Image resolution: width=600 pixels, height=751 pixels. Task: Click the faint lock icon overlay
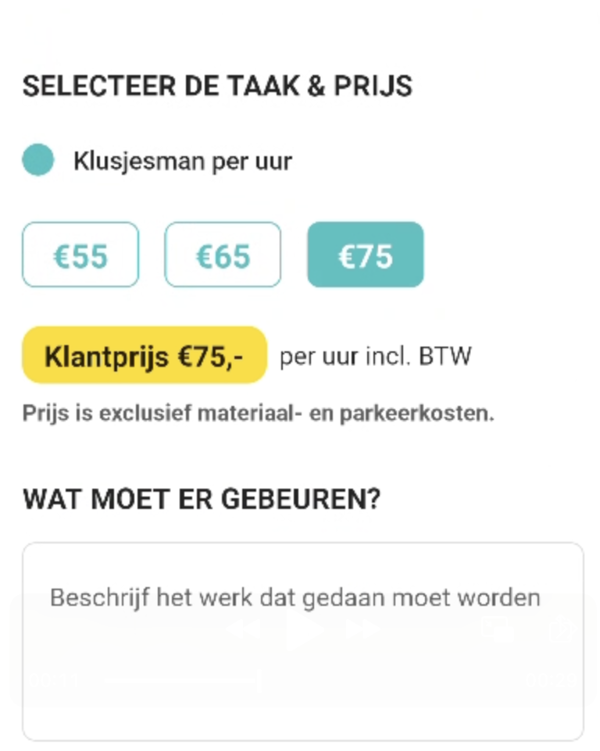pyautogui.click(x=497, y=630)
